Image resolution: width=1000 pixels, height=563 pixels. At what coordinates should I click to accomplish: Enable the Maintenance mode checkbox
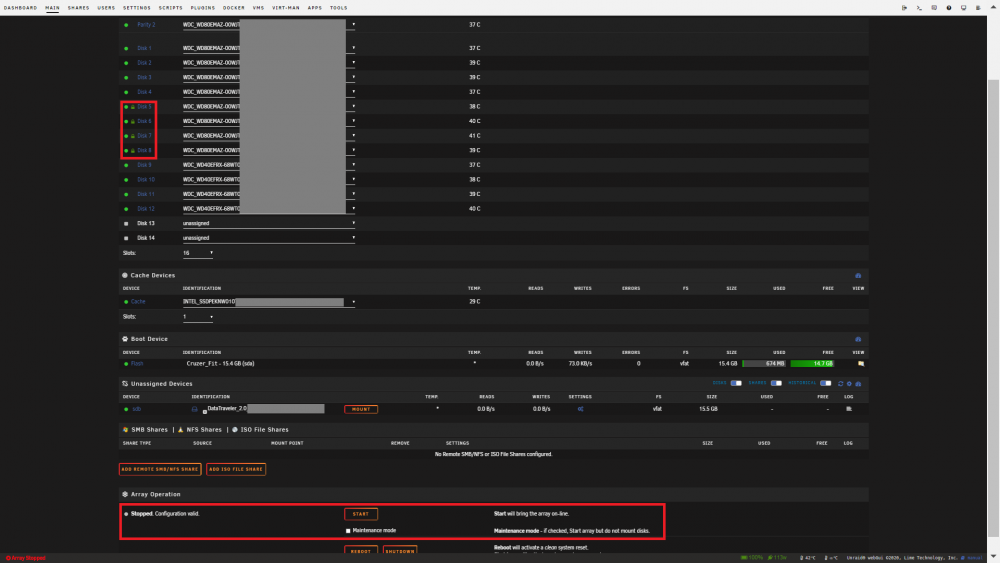pos(348,530)
